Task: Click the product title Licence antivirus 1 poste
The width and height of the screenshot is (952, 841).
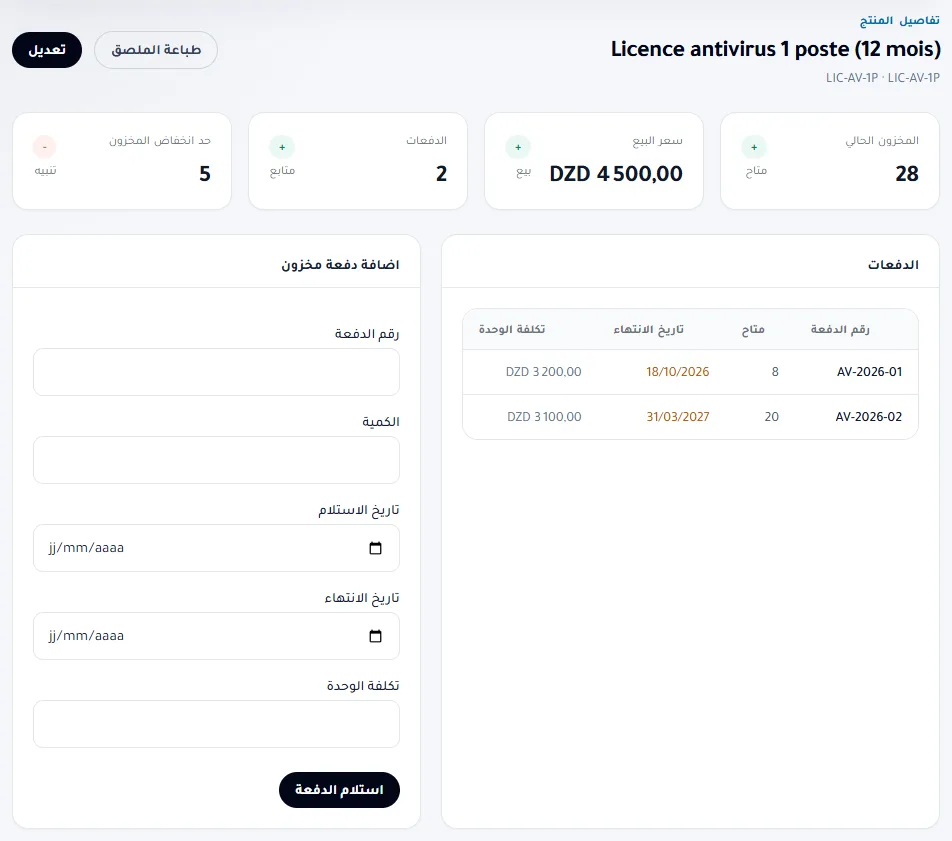Action: click(x=775, y=49)
